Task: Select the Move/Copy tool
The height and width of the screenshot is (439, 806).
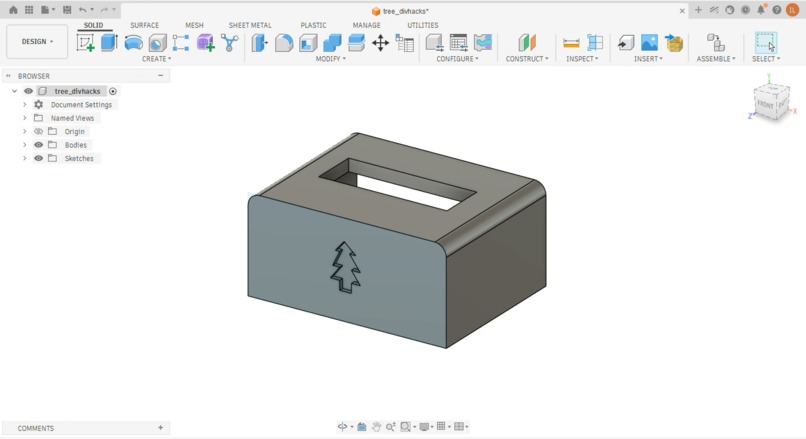Action: (380, 43)
